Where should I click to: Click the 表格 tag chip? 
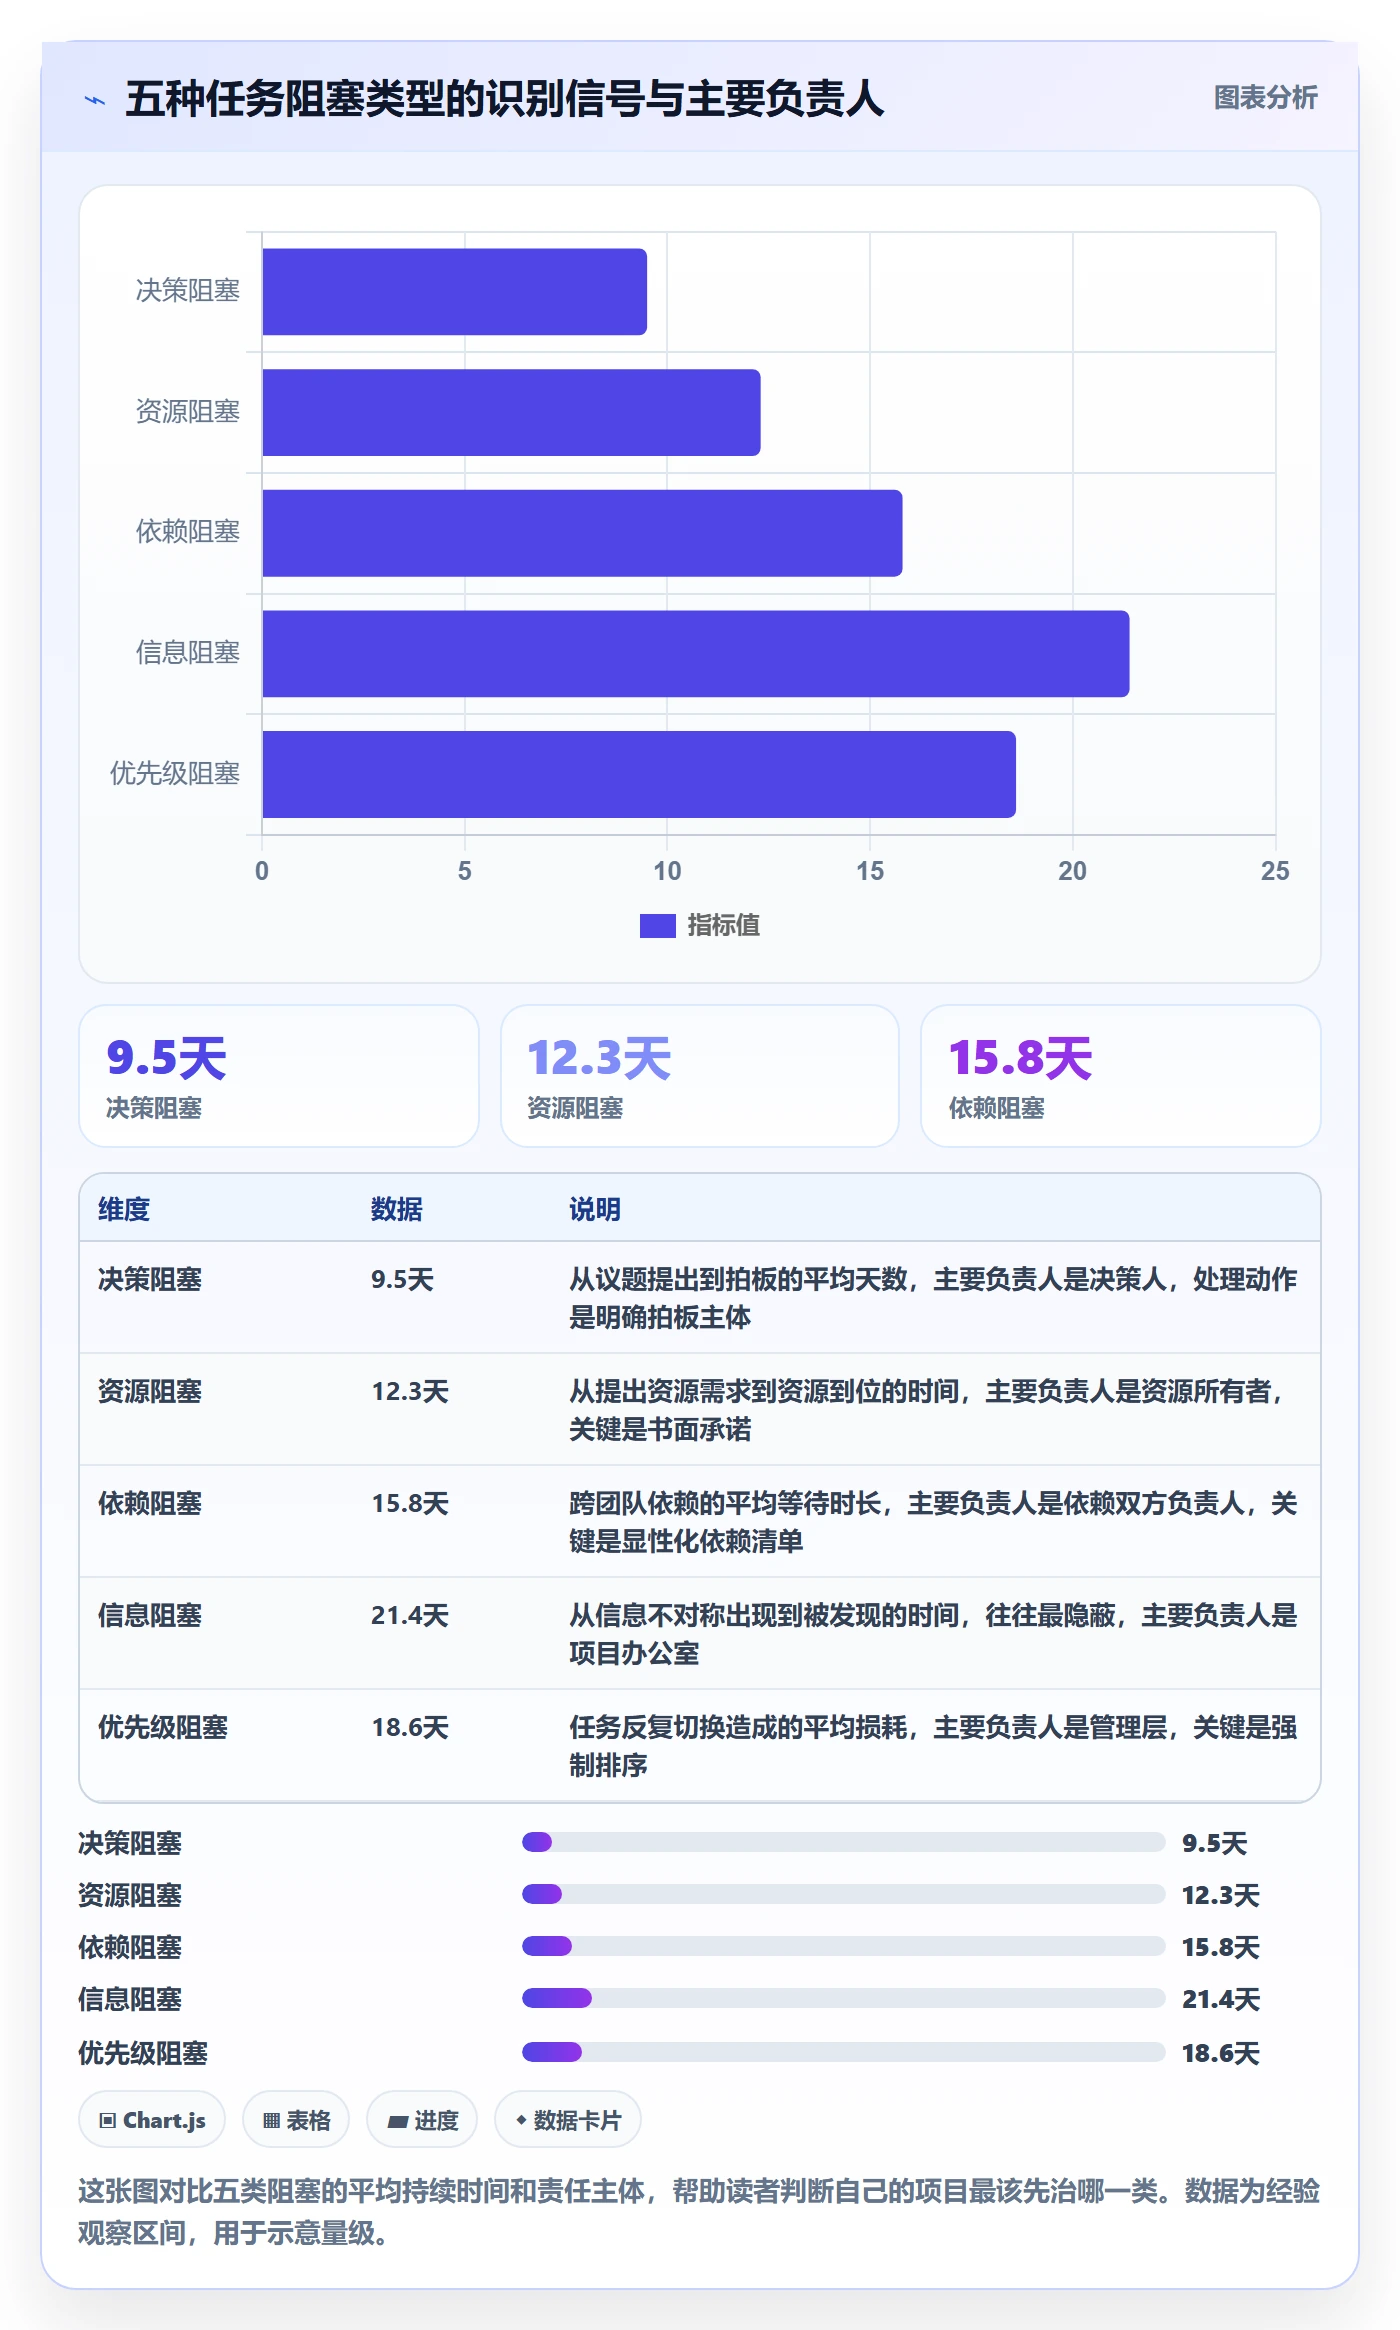point(296,2120)
